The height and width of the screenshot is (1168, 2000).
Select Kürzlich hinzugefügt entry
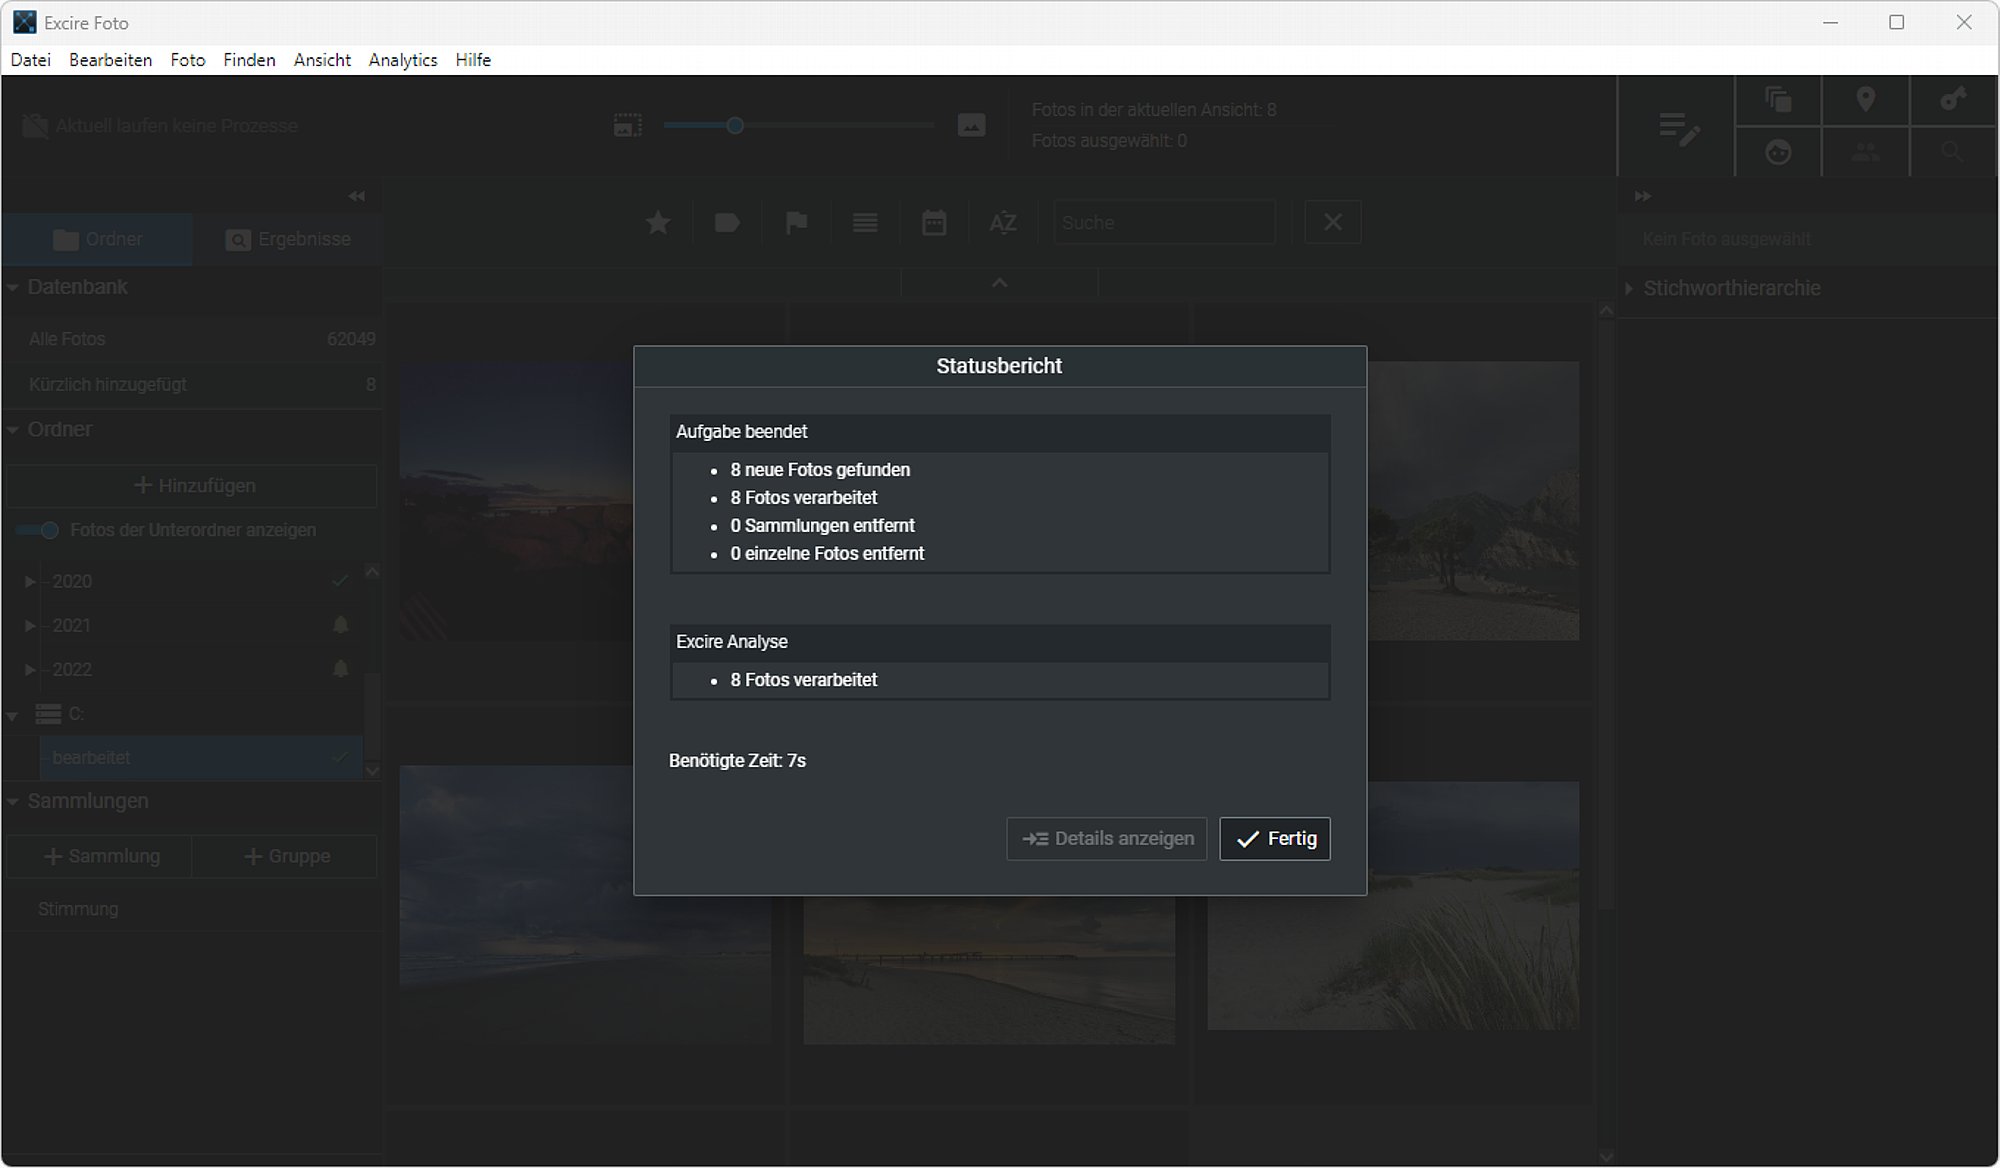192,384
